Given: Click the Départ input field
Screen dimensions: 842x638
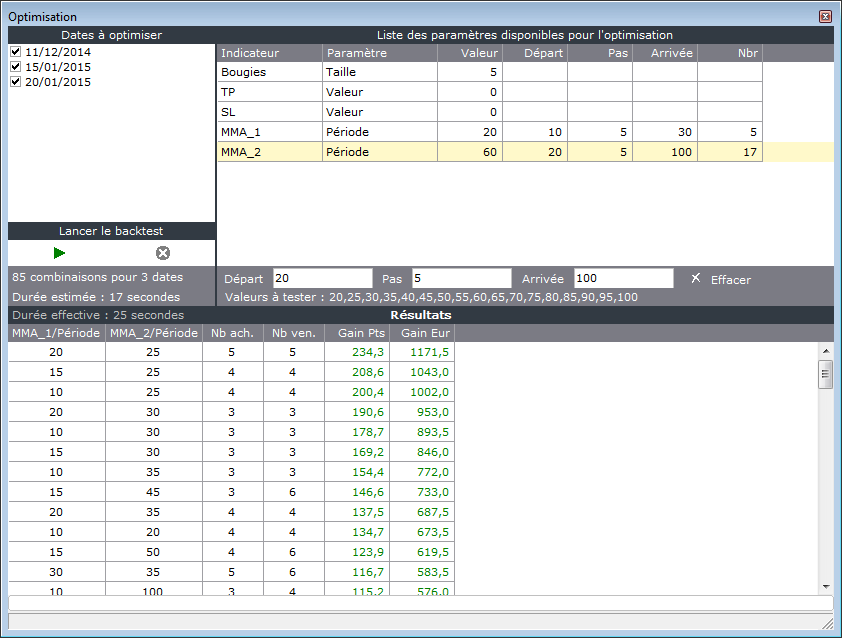Looking at the screenshot, I should coord(322,278).
